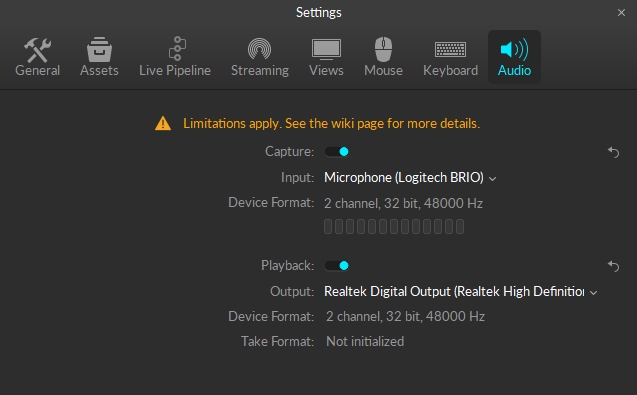Click the Audio speaker icon

click(x=514, y=50)
